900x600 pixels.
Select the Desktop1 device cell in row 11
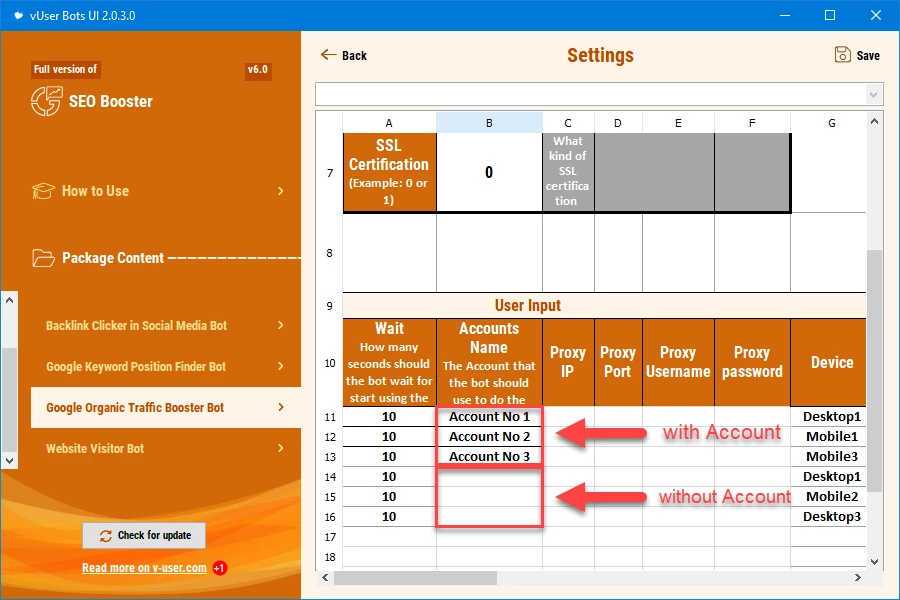(829, 417)
